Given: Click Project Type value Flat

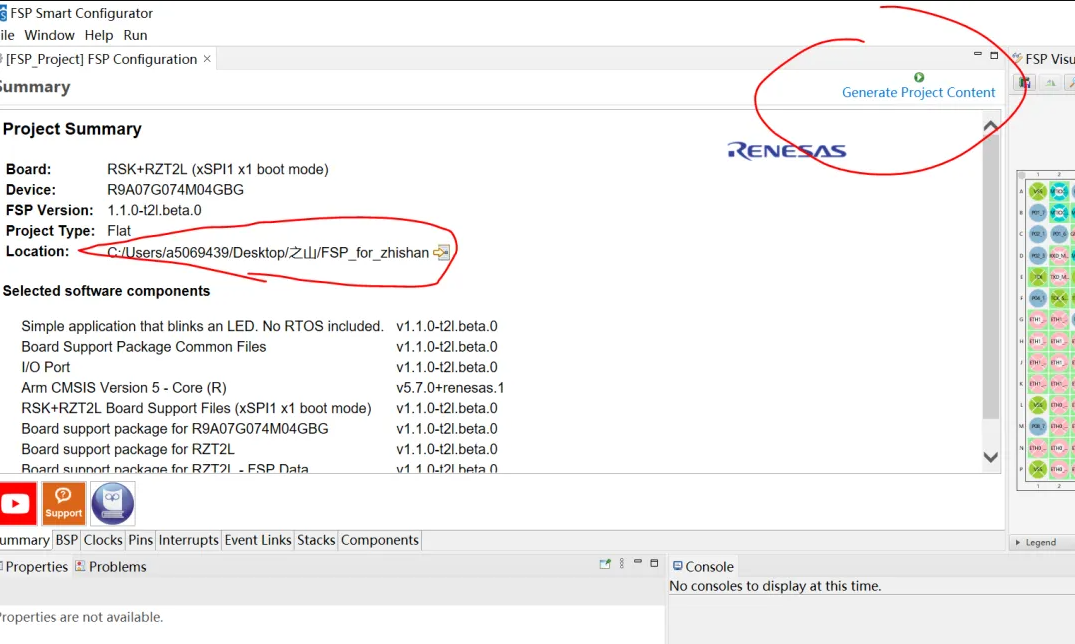Looking at the screenshot, I should (x=119, y=231).
